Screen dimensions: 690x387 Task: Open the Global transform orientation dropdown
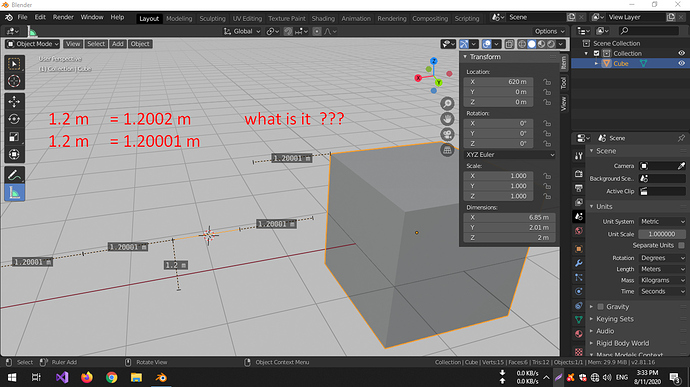(242, 32)
